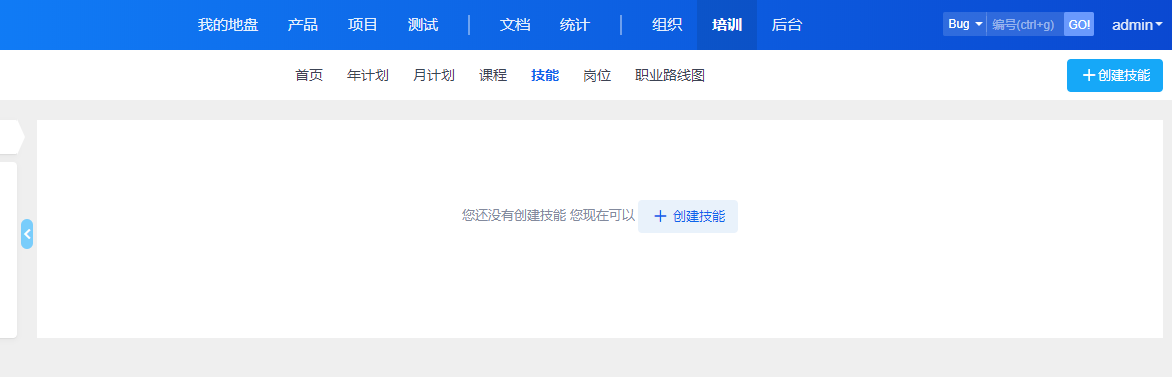Open the 文档 section
1172x377 pixels.
[515, 25]
